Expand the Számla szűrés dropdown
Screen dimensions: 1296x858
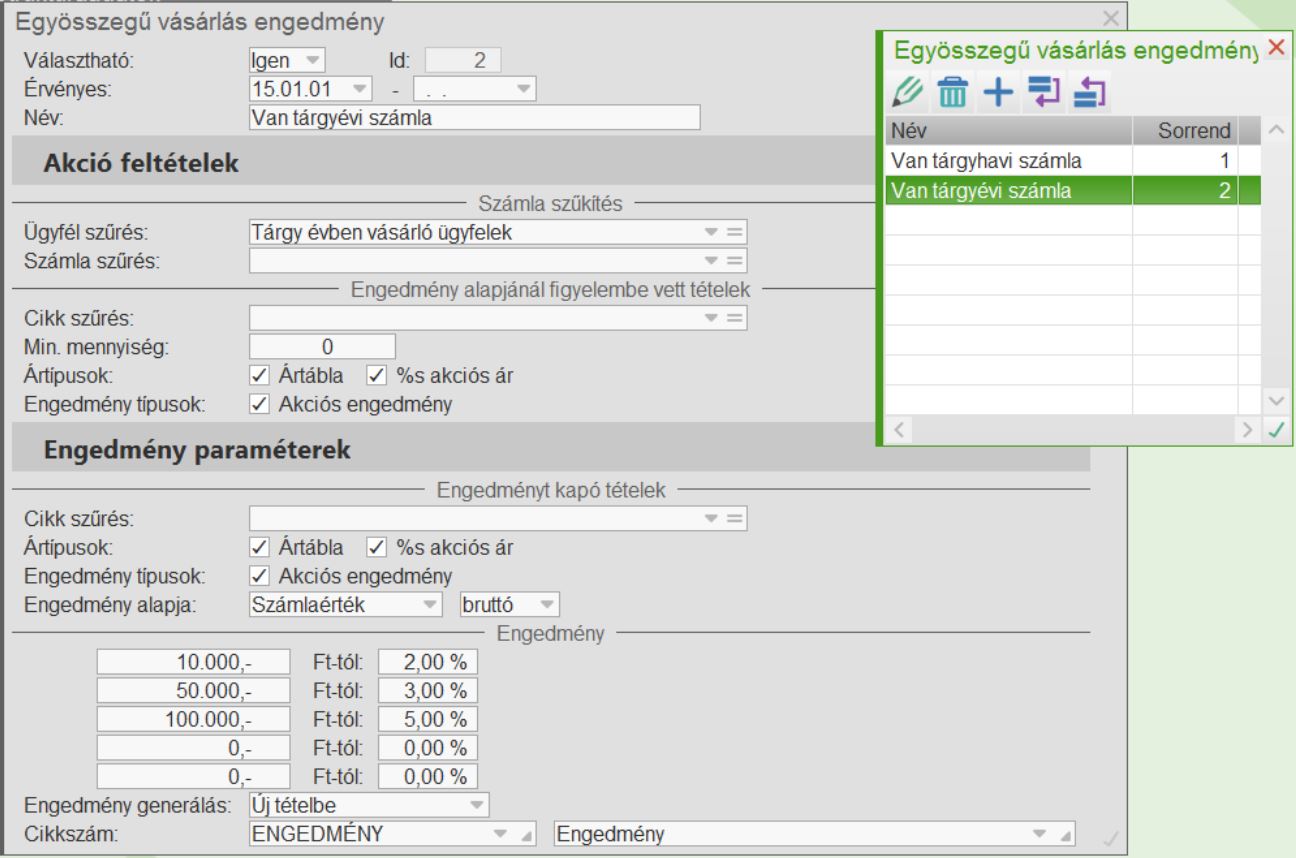[711, 261]
